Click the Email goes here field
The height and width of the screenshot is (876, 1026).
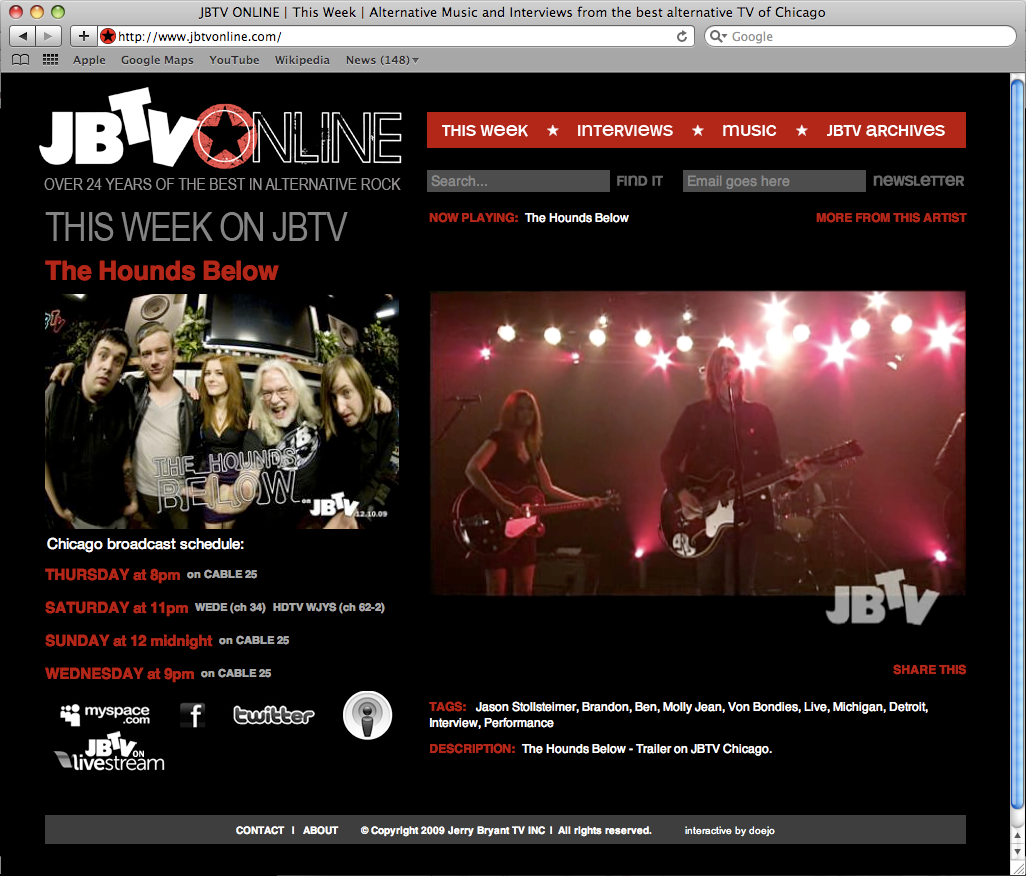[x=774, y=181]
